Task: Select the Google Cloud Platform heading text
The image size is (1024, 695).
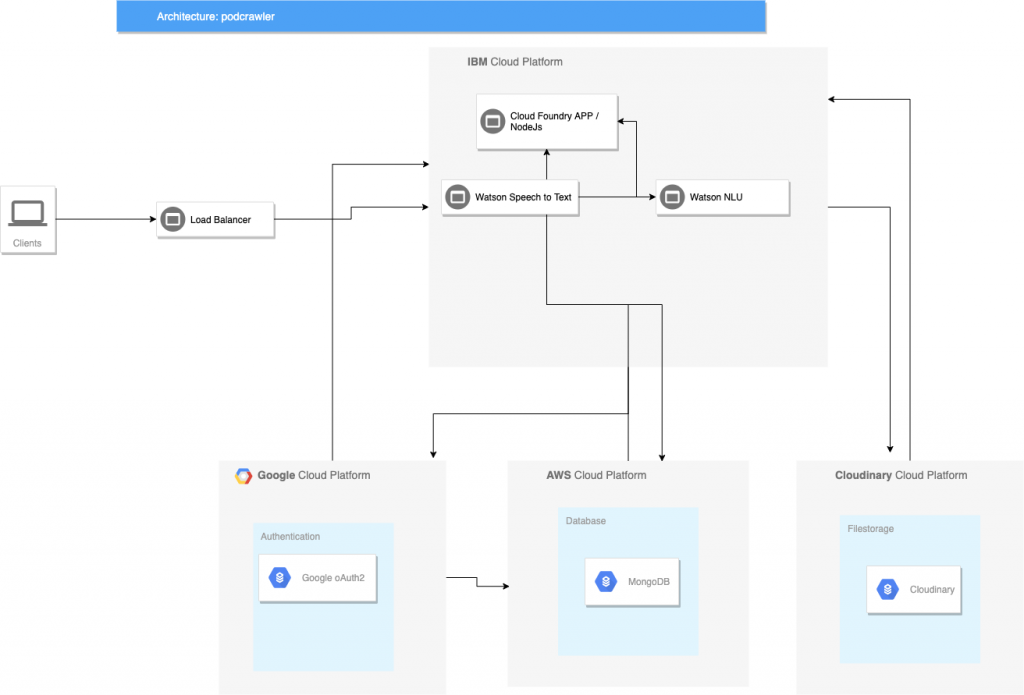Action: tap(314, 475)
